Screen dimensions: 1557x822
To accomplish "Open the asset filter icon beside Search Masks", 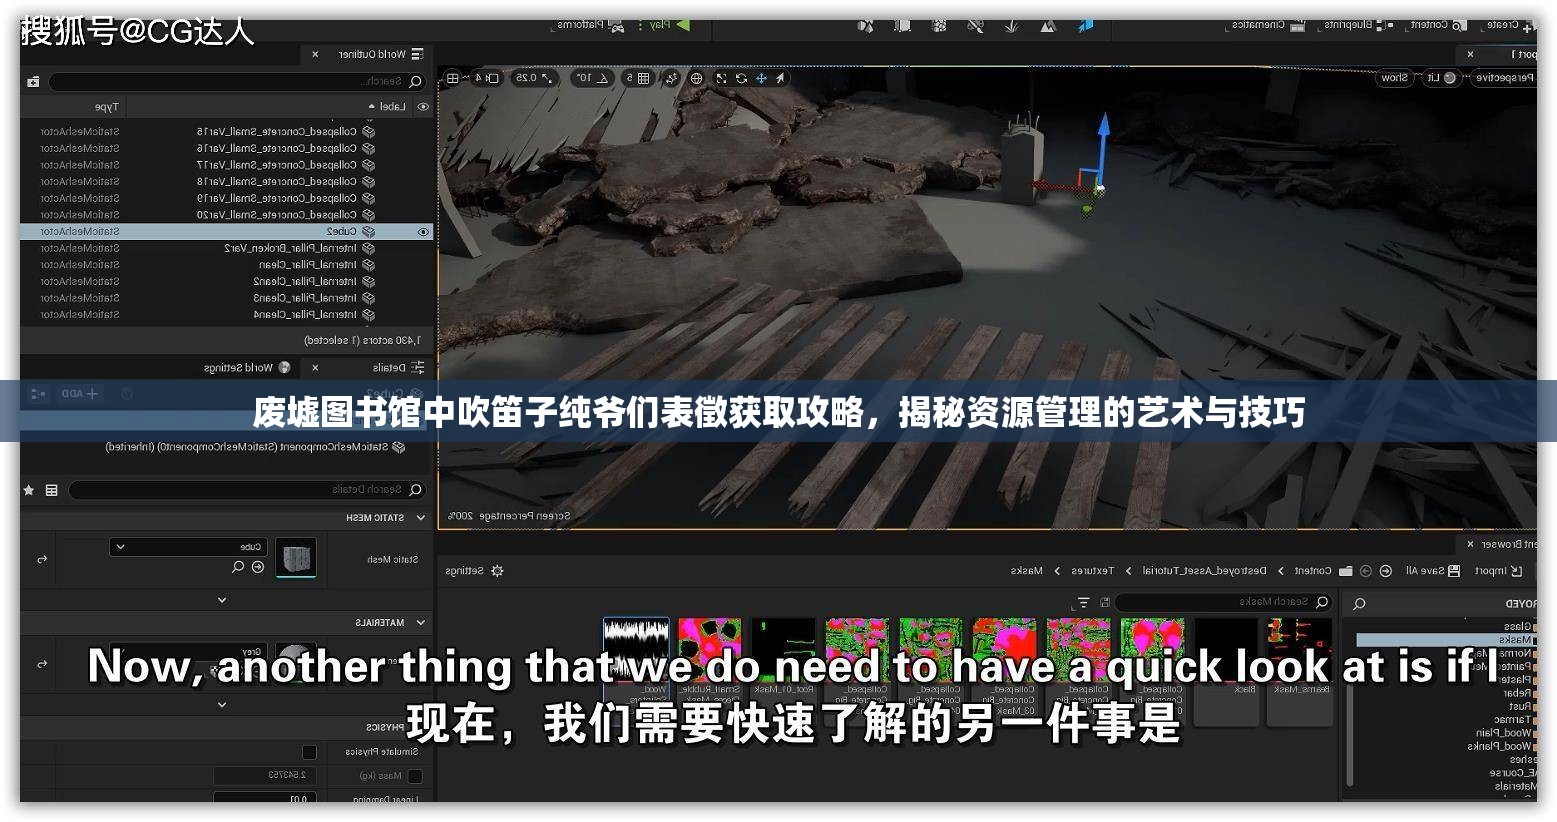I will 1084,603.
